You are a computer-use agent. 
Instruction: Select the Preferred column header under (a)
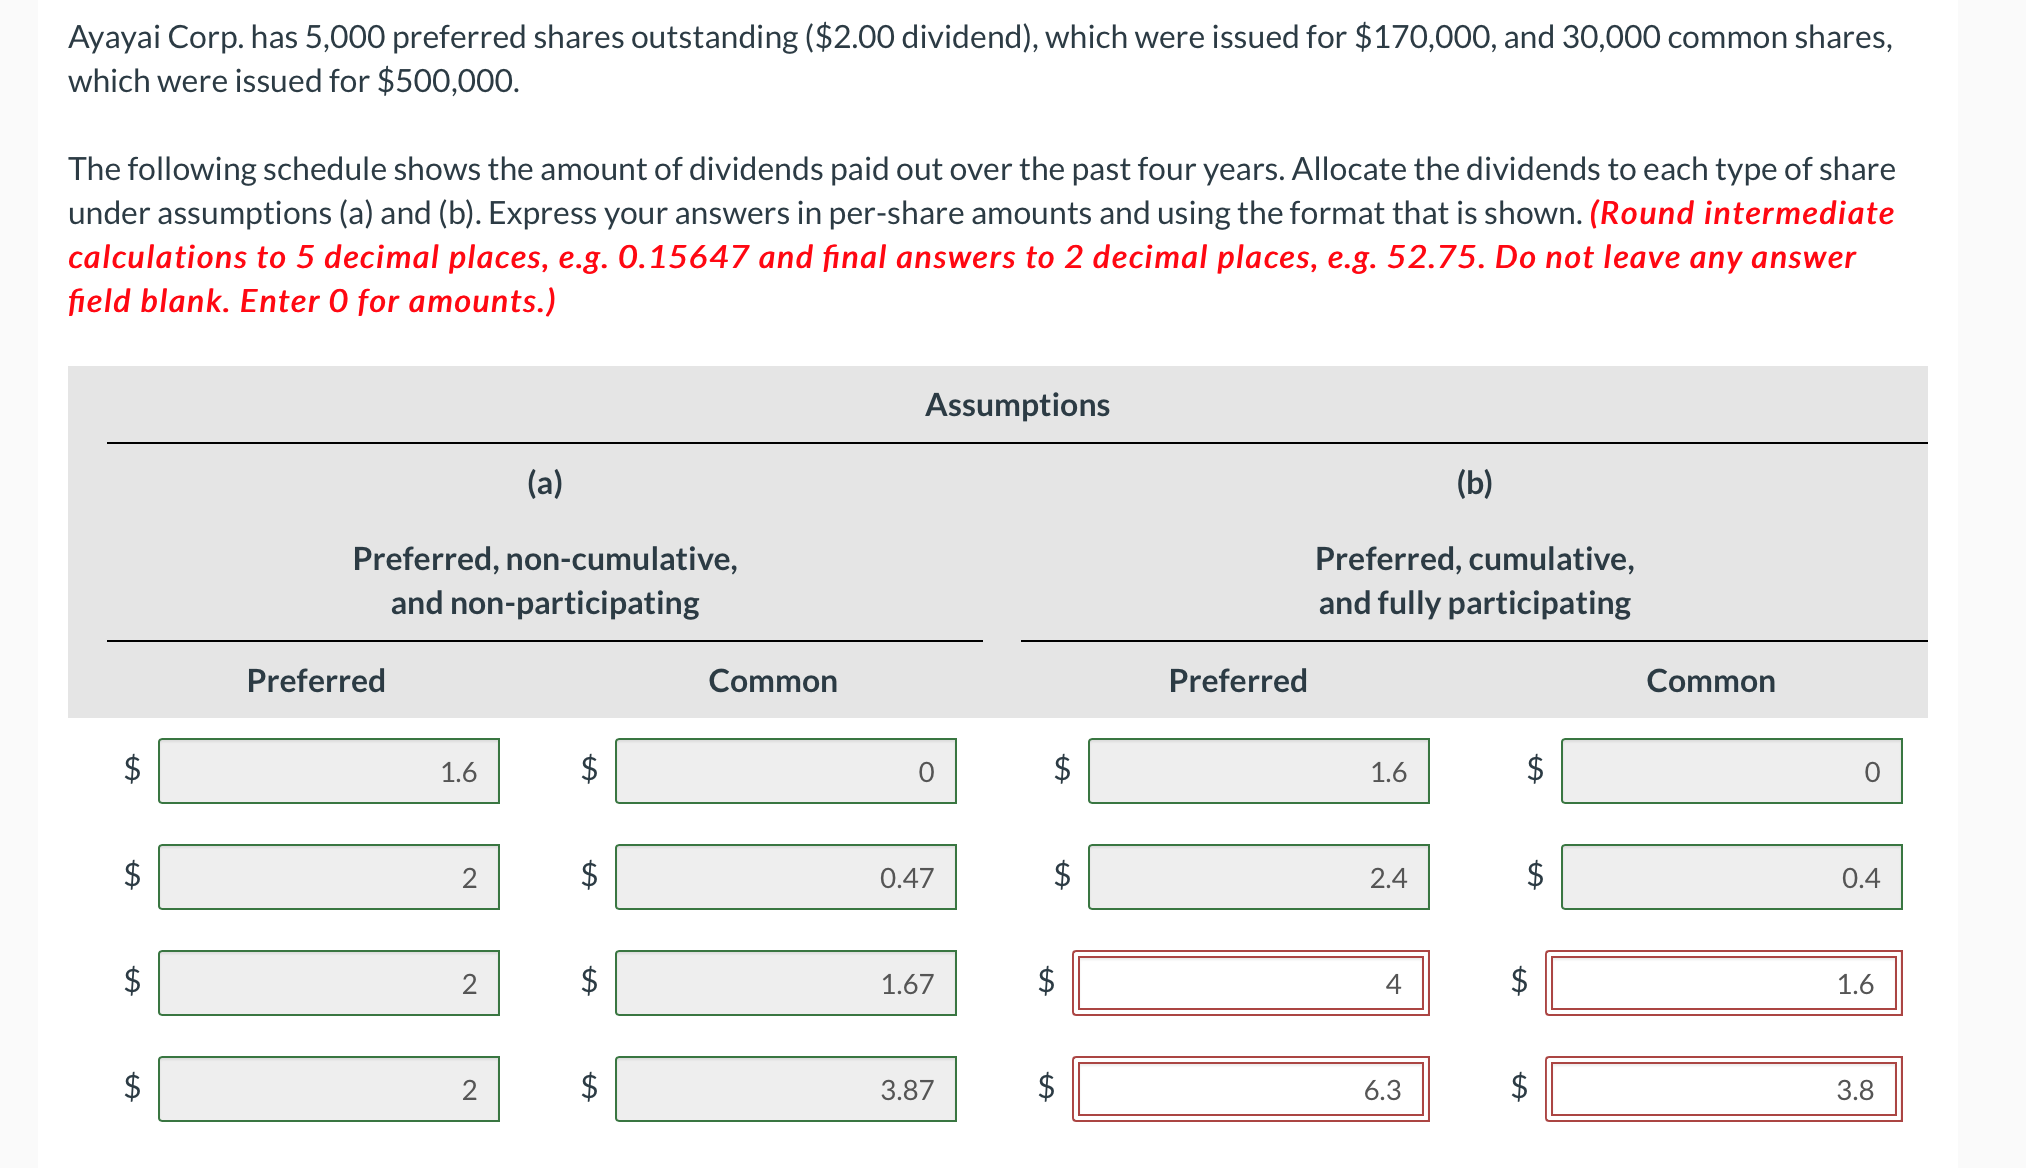coord(315,681)
